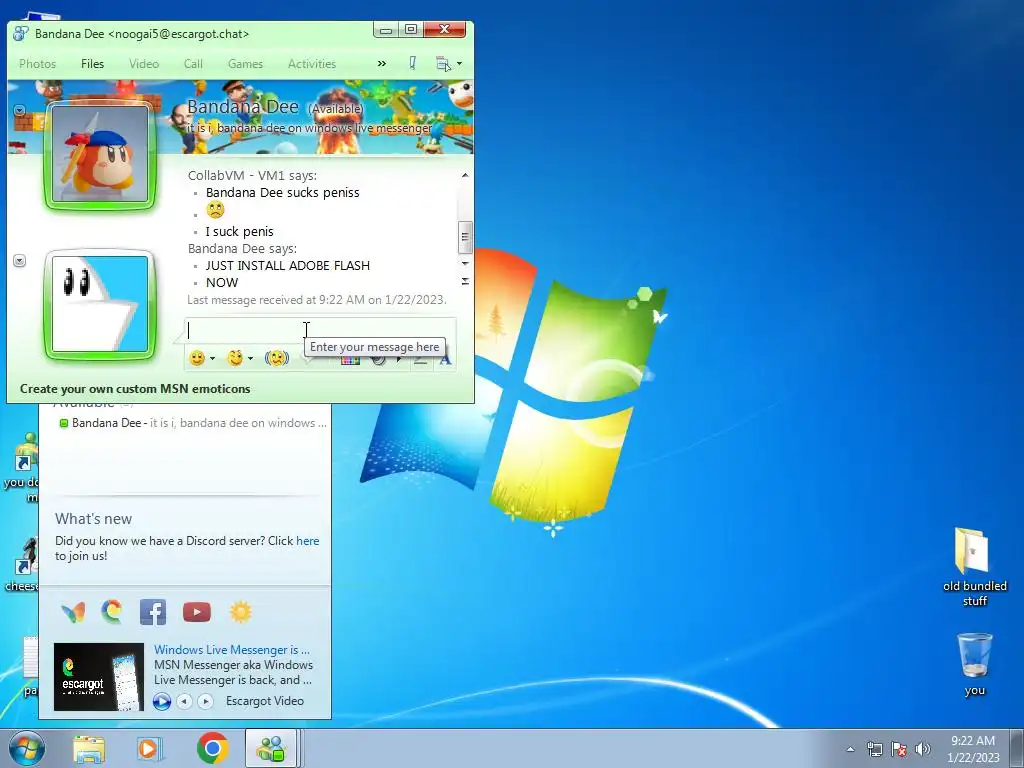Open Google Chrome from taskbar
Screen dimensions: 1024x768
coord(212,748)
